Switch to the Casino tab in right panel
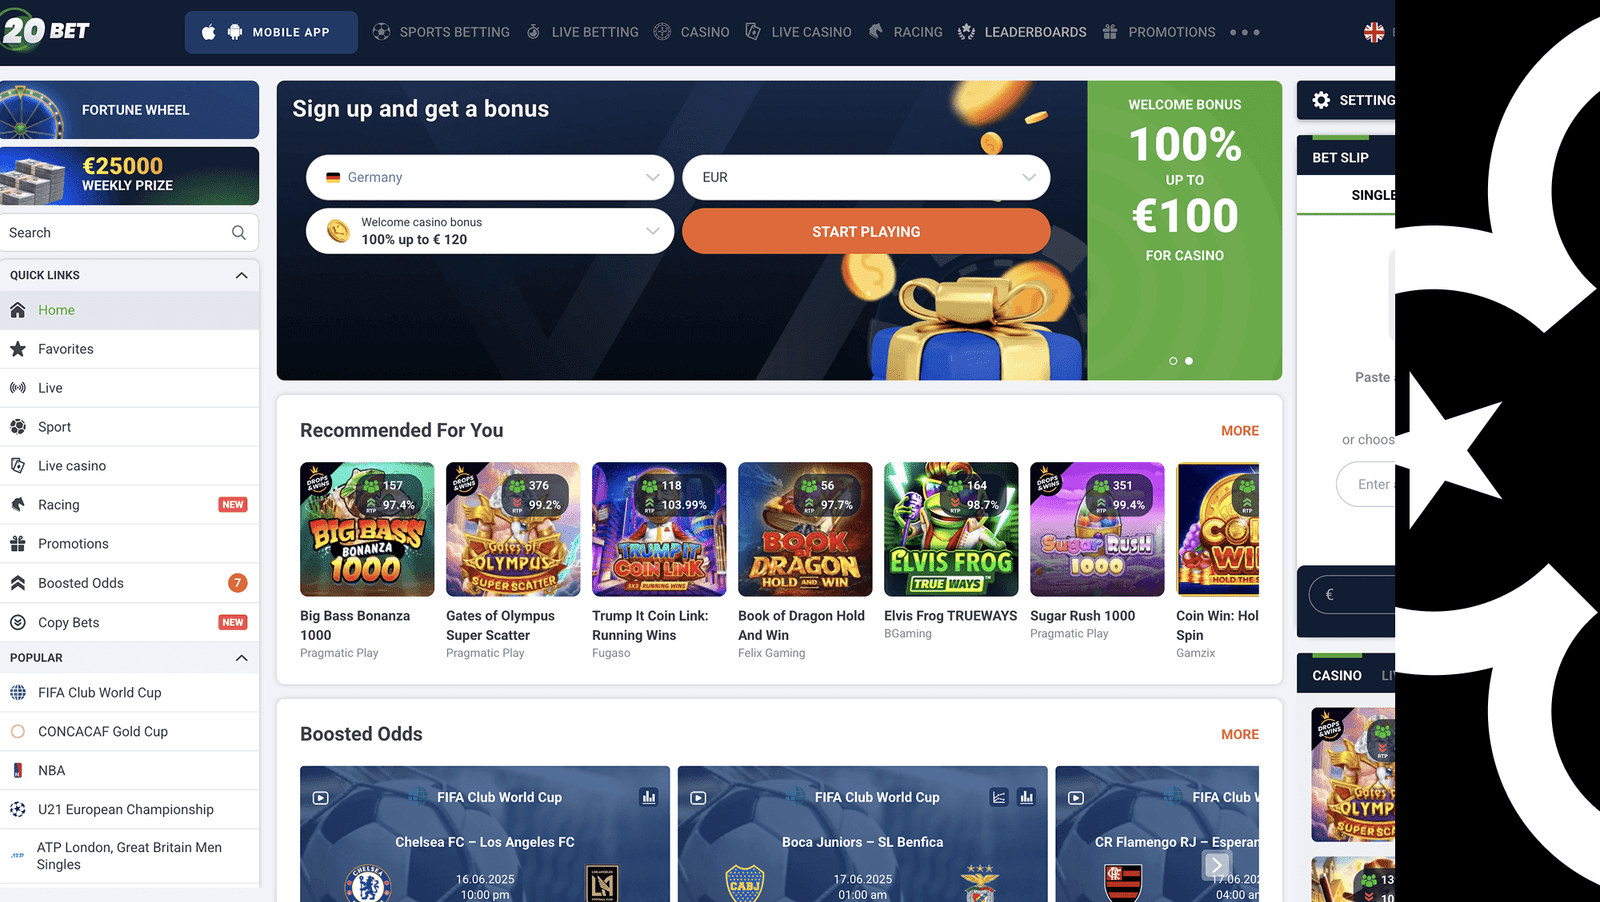1600x902 pixels. point(1337,676)
